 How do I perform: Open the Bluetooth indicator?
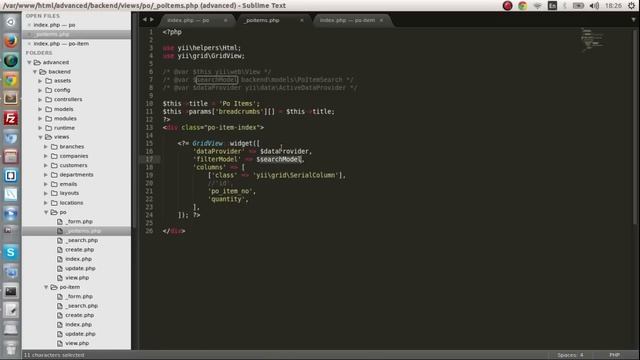(565, 6)
